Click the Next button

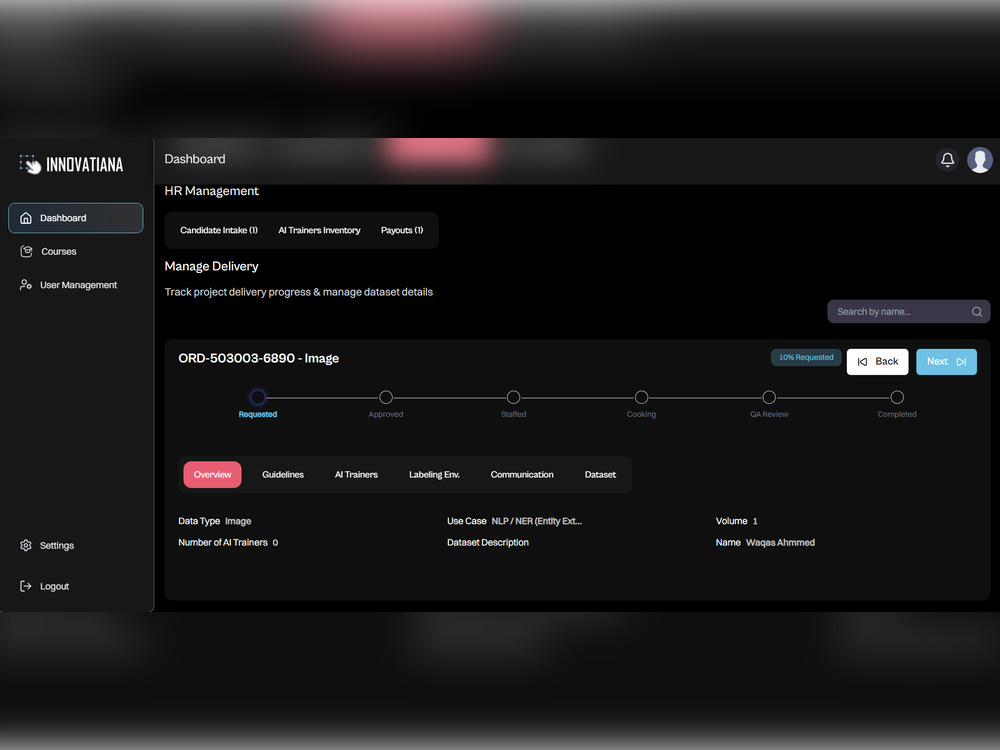[x=946, y=362]
